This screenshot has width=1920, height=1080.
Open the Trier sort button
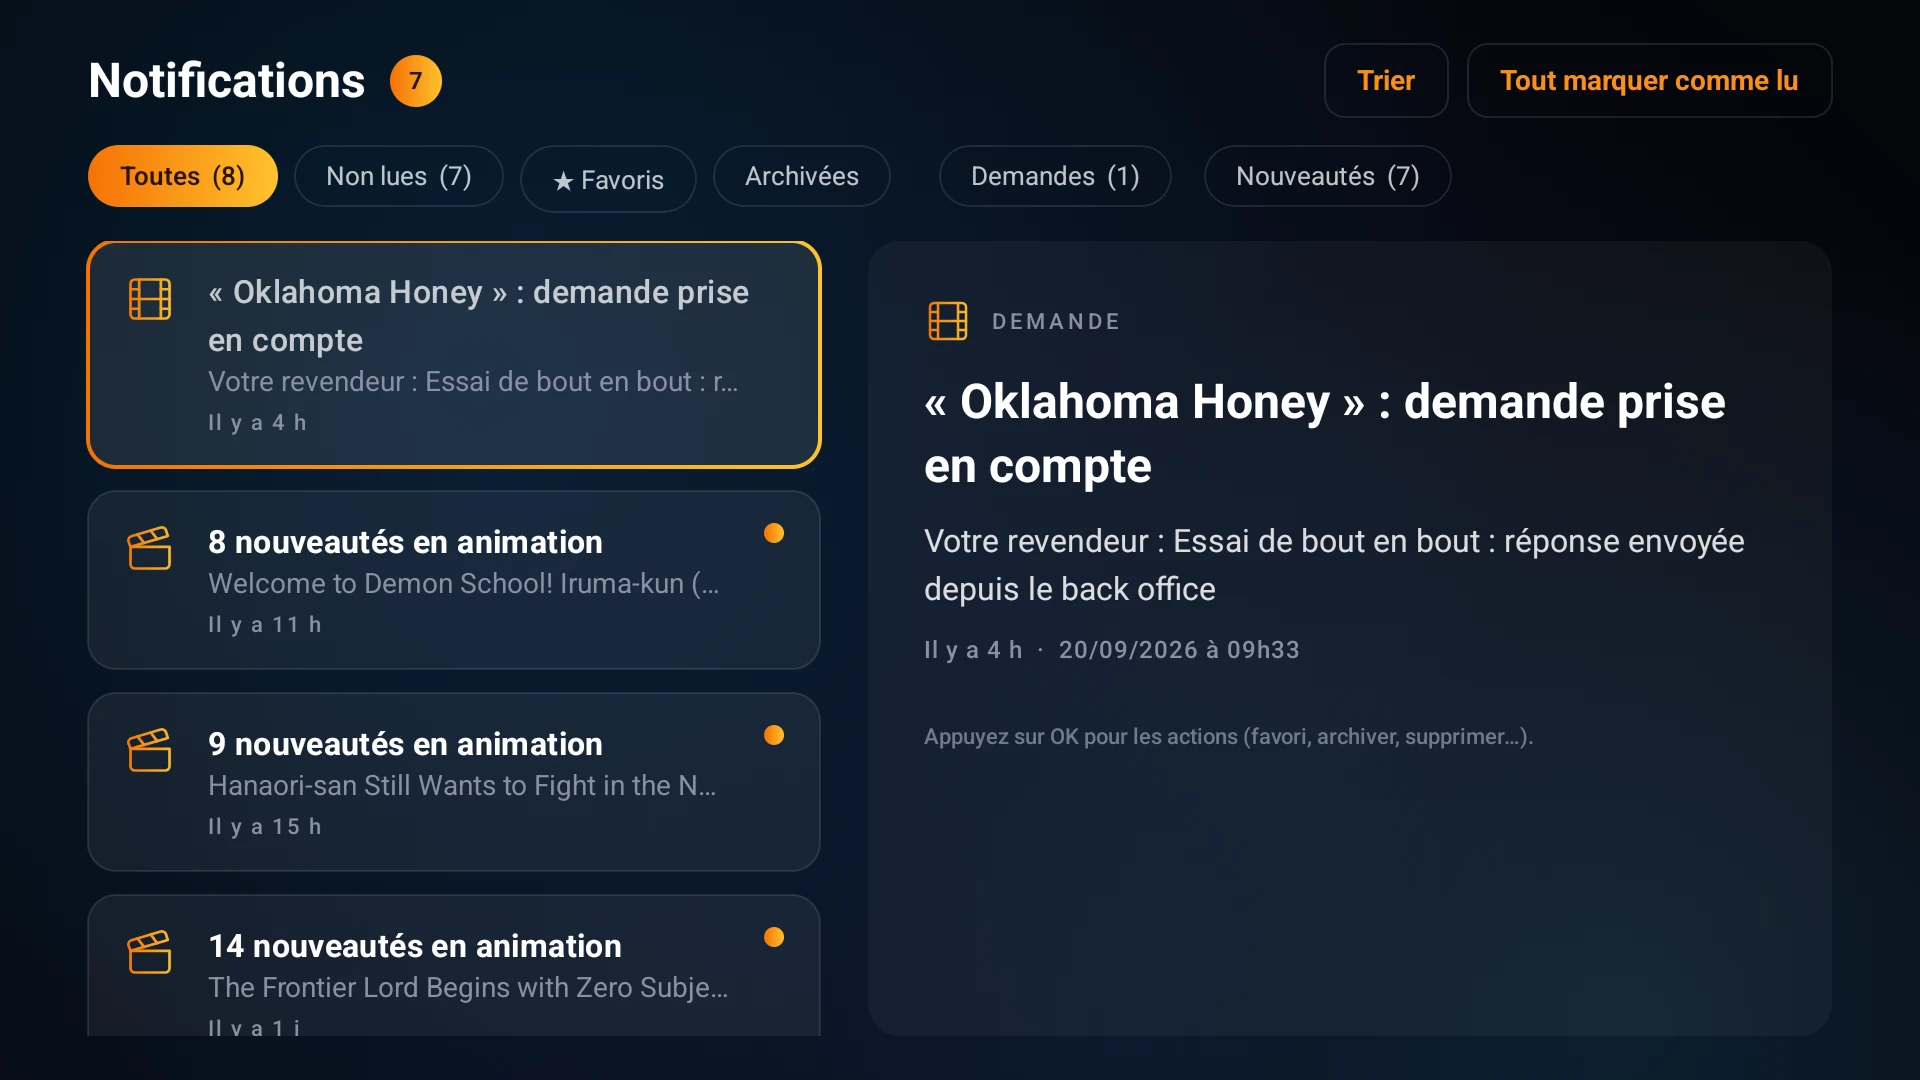pyautogui.click(x=1386, y=80)
